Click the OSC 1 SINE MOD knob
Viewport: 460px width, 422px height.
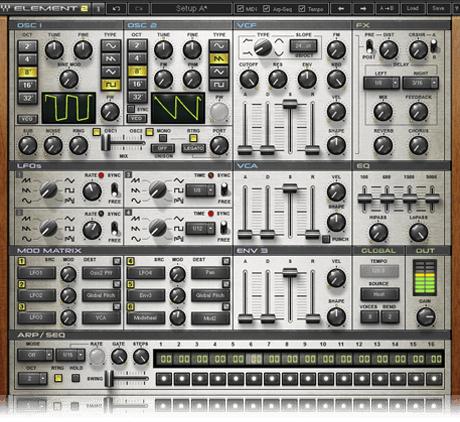pyautogui.click(x=69, y=79)
